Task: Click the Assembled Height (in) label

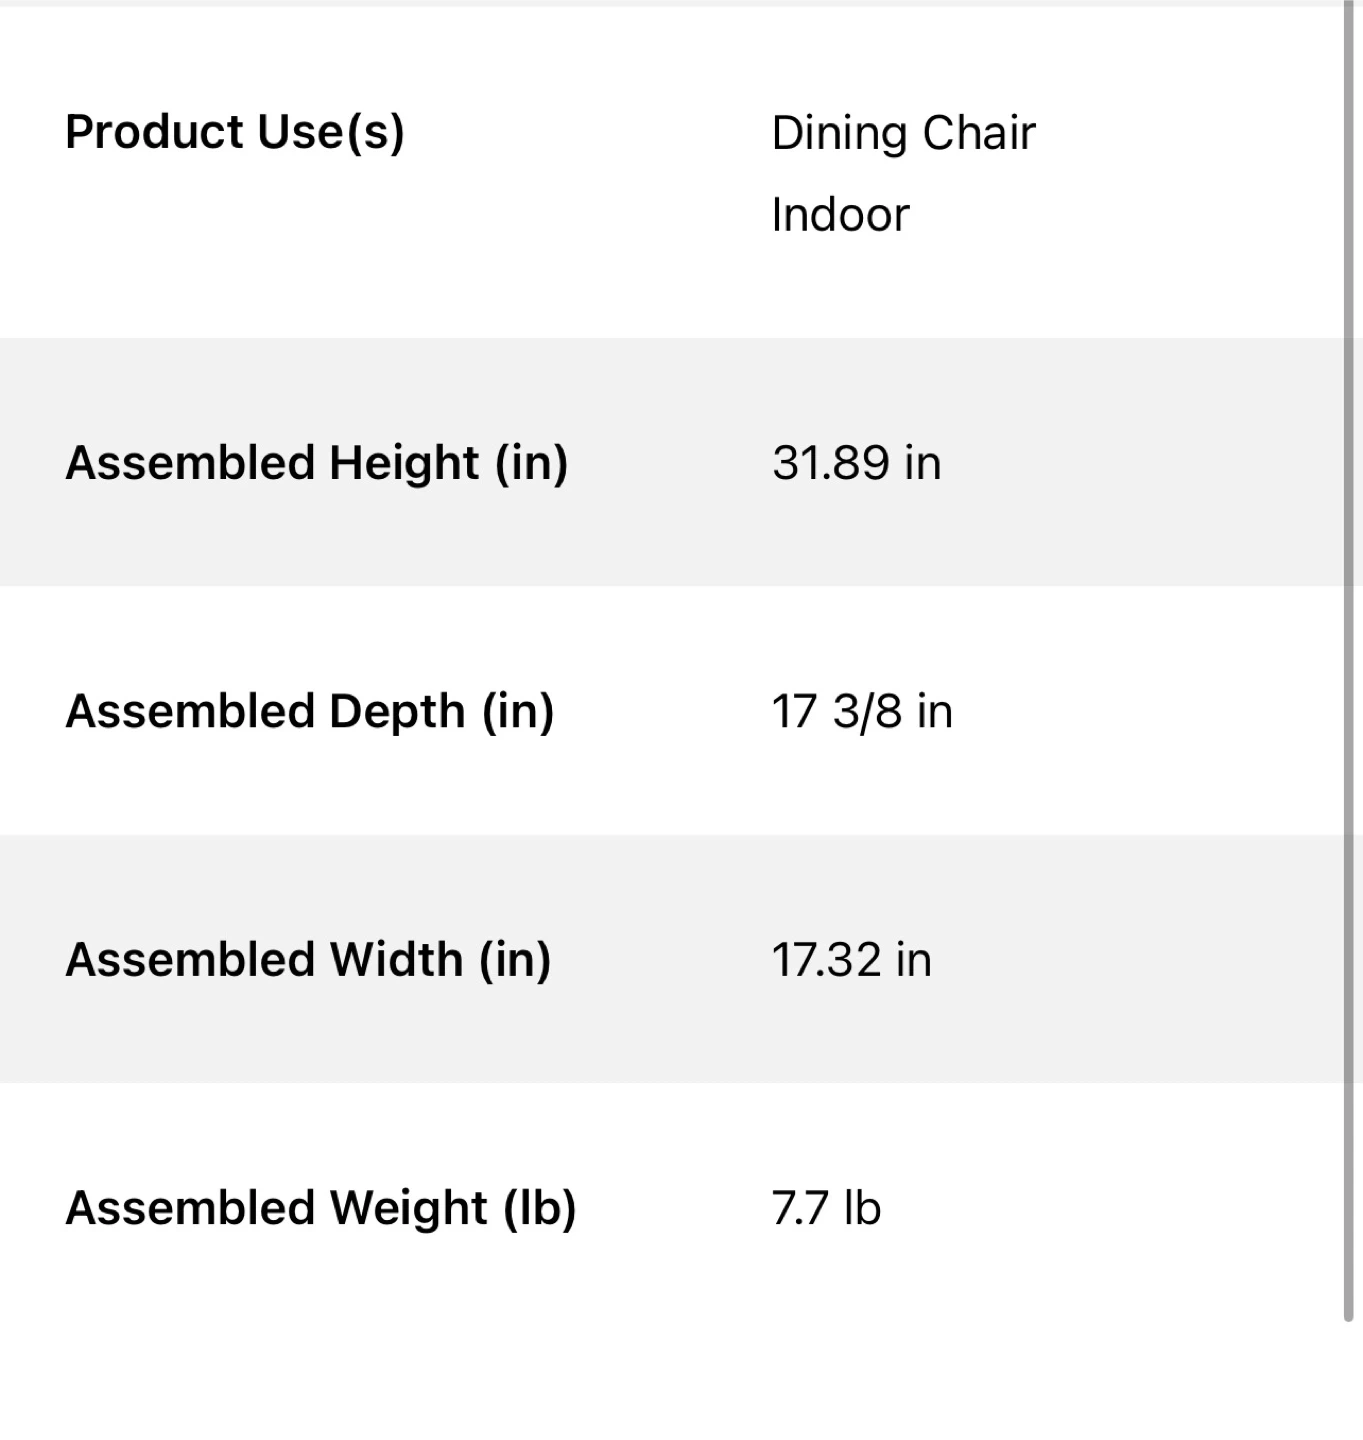Action: pos(316,463)
